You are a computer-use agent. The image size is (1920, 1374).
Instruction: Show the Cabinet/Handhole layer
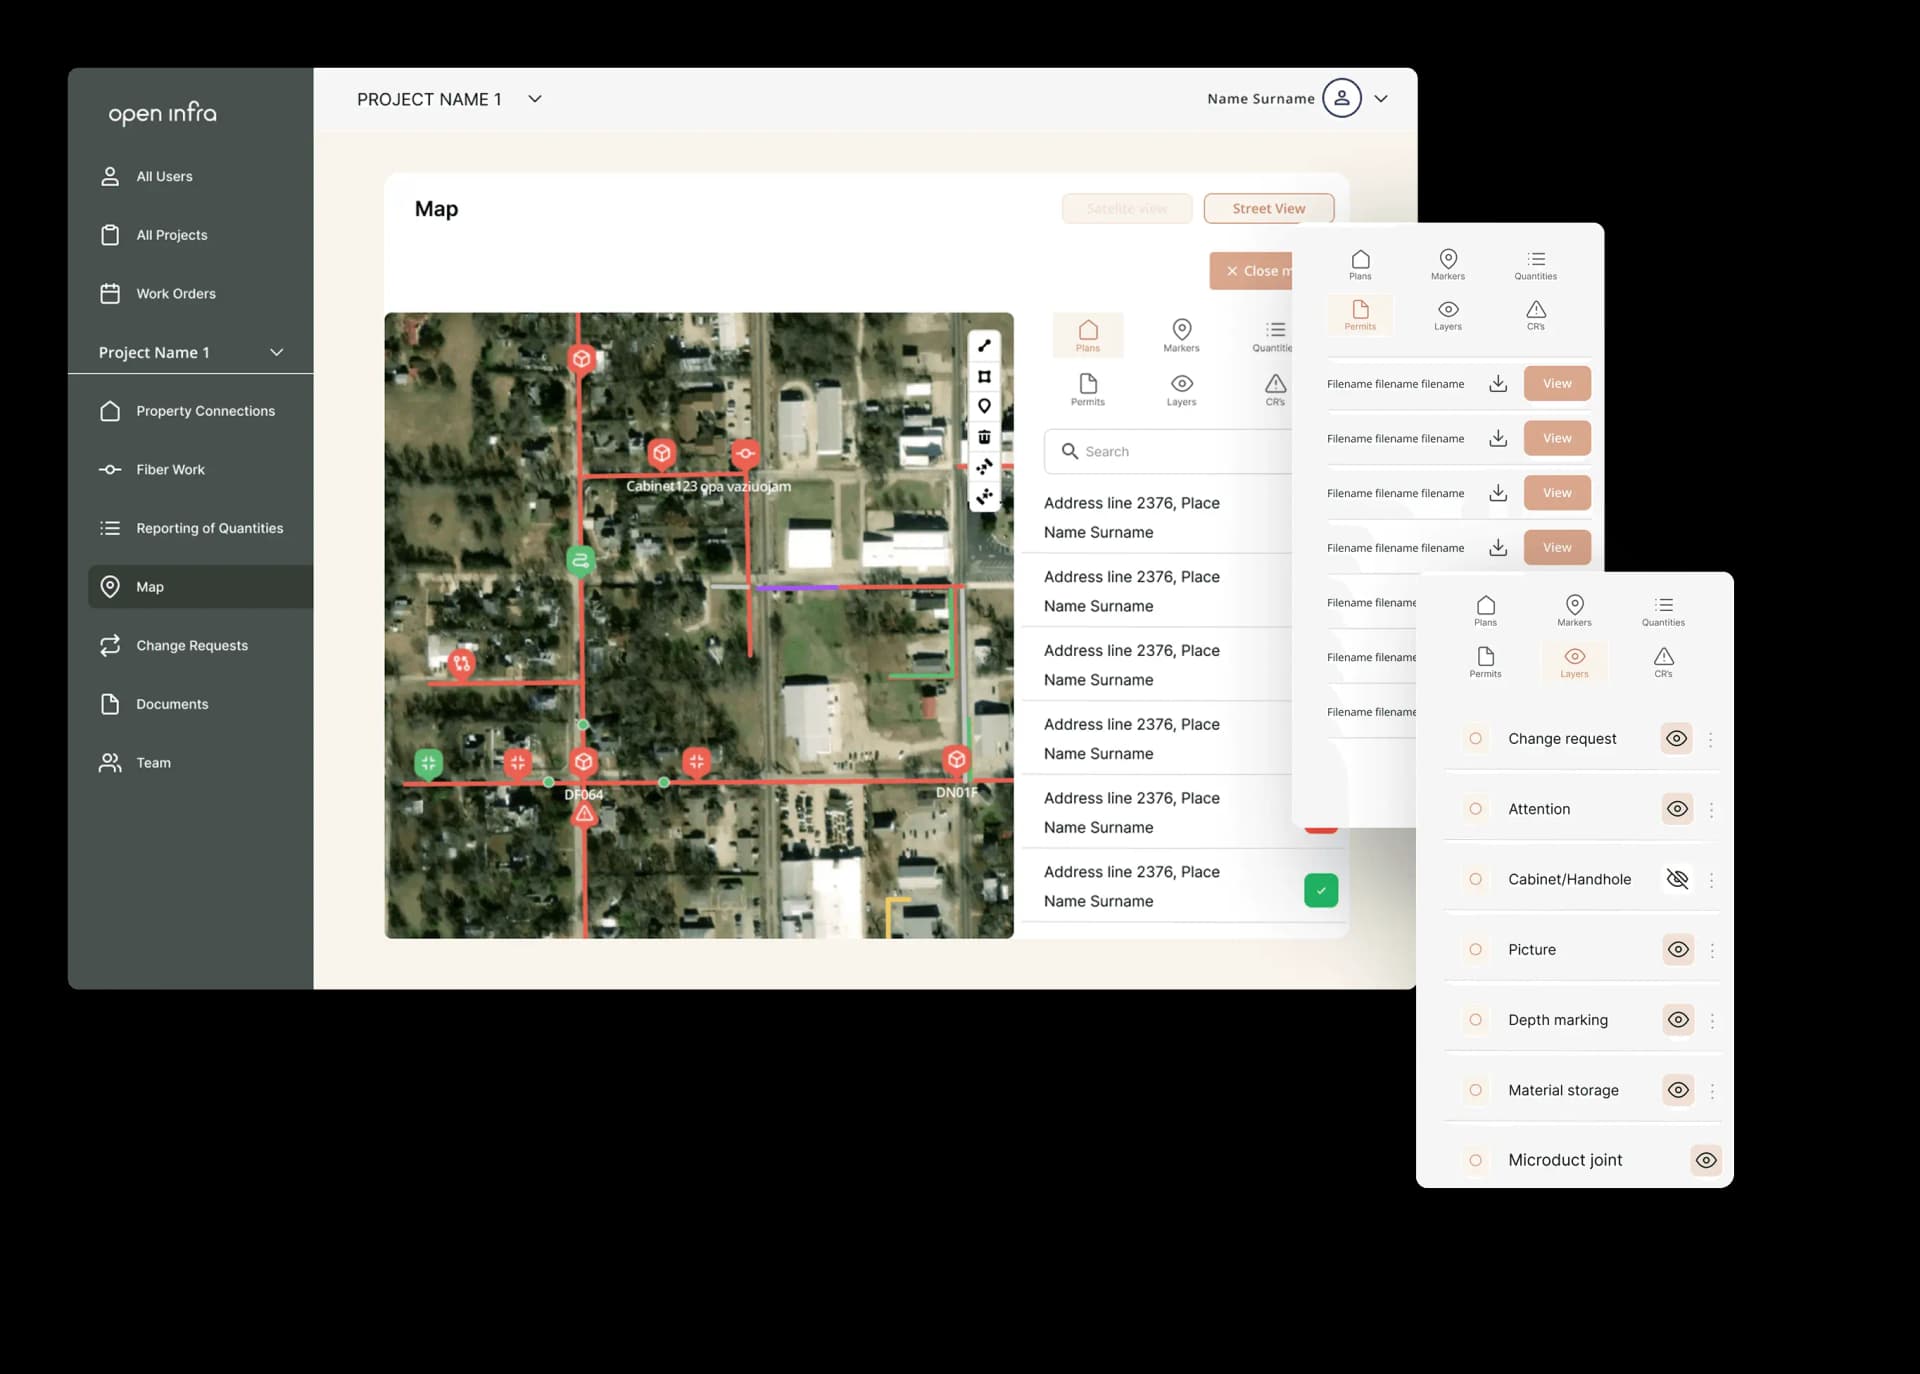click(1677, 880)
